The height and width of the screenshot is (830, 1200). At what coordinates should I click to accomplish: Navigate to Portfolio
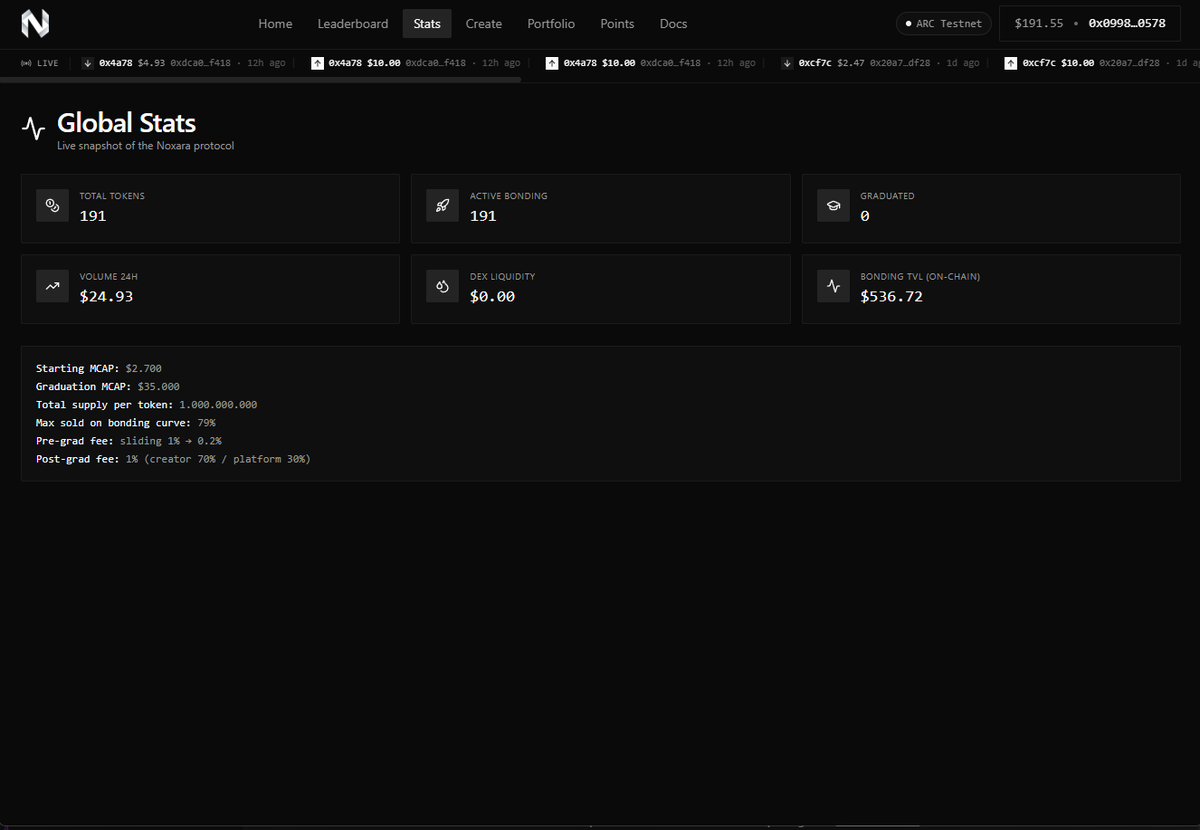(x=551, y=23)
